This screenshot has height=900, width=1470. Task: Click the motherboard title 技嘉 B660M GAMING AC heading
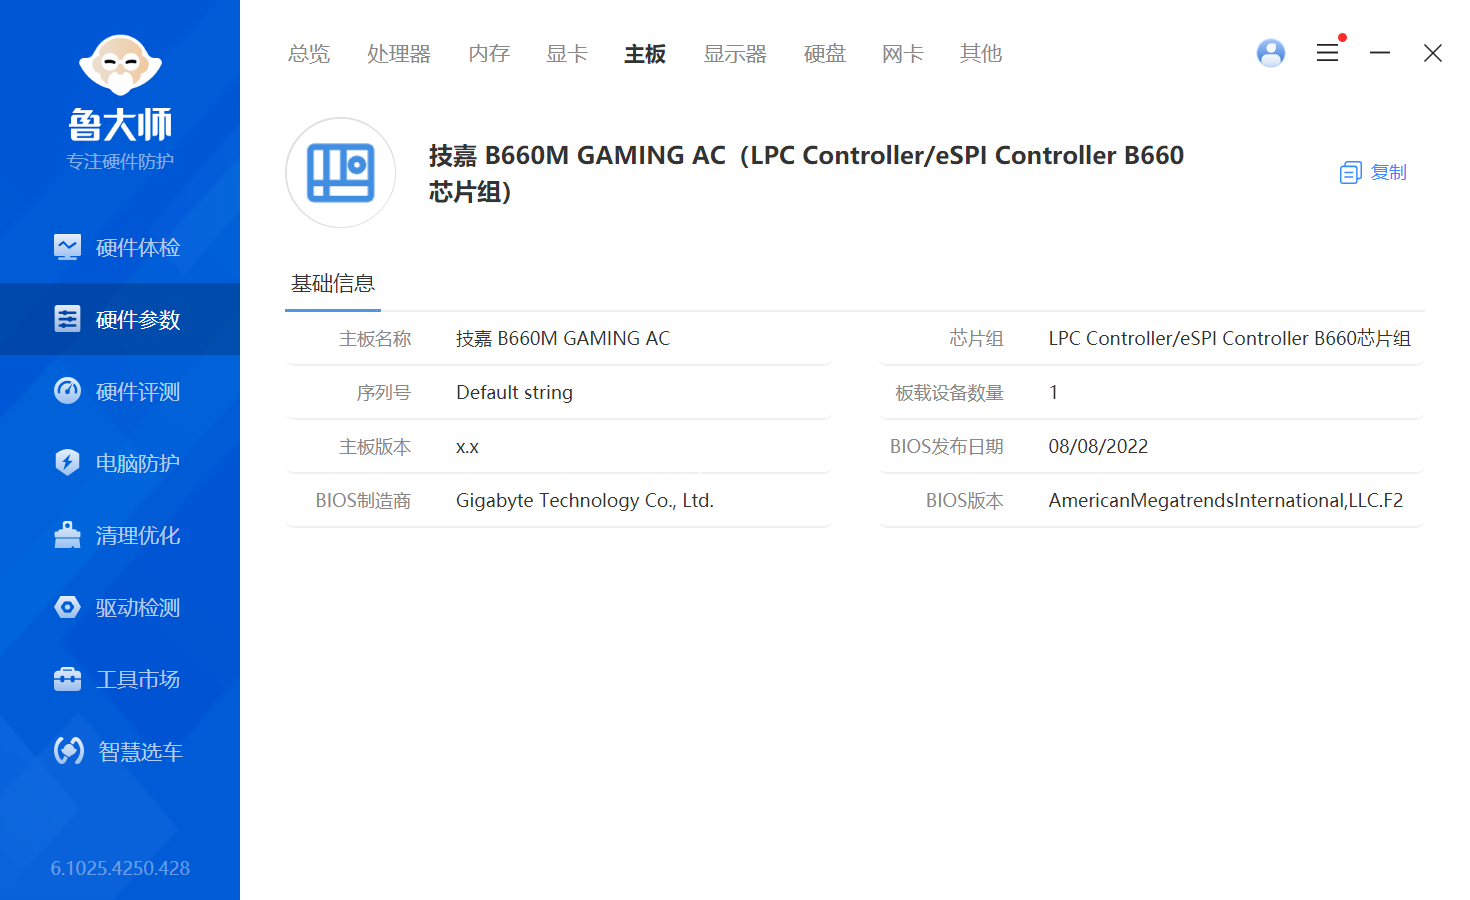(806, 173)
